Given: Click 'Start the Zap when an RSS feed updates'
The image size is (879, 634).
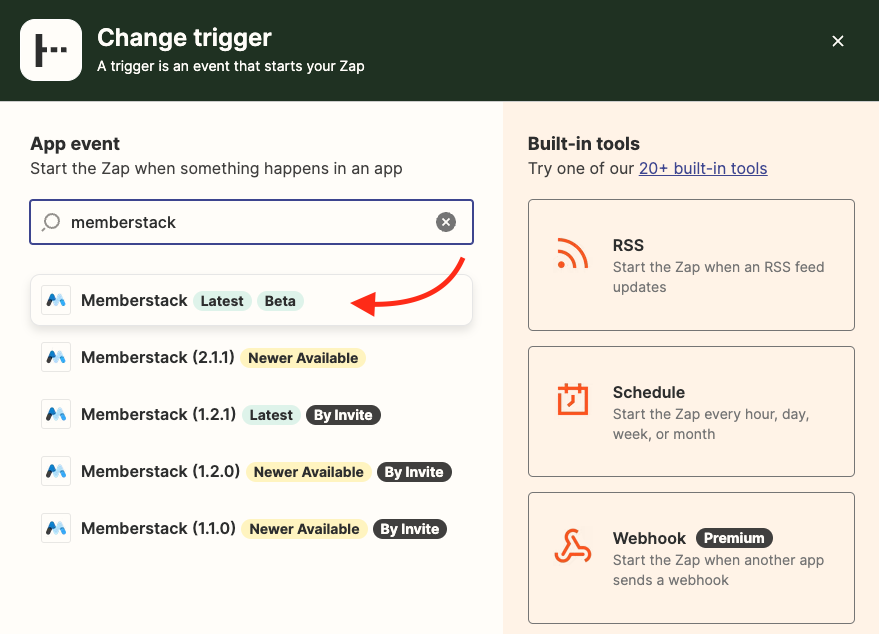Looking at the screenshot, I should pyautogui.click(x=718, y=277).
